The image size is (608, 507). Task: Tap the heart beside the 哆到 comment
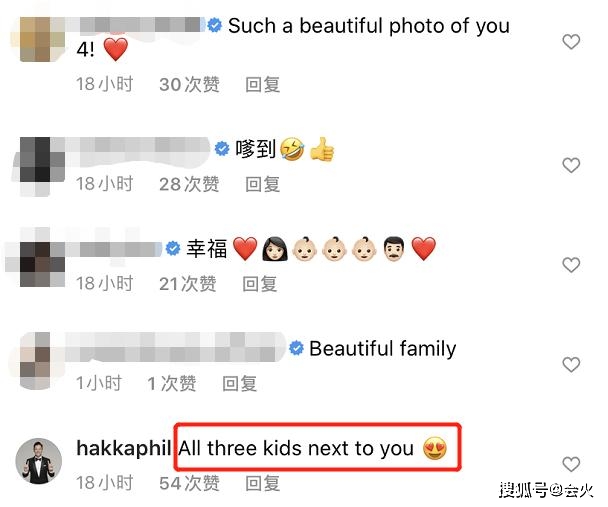pos(571,166)
